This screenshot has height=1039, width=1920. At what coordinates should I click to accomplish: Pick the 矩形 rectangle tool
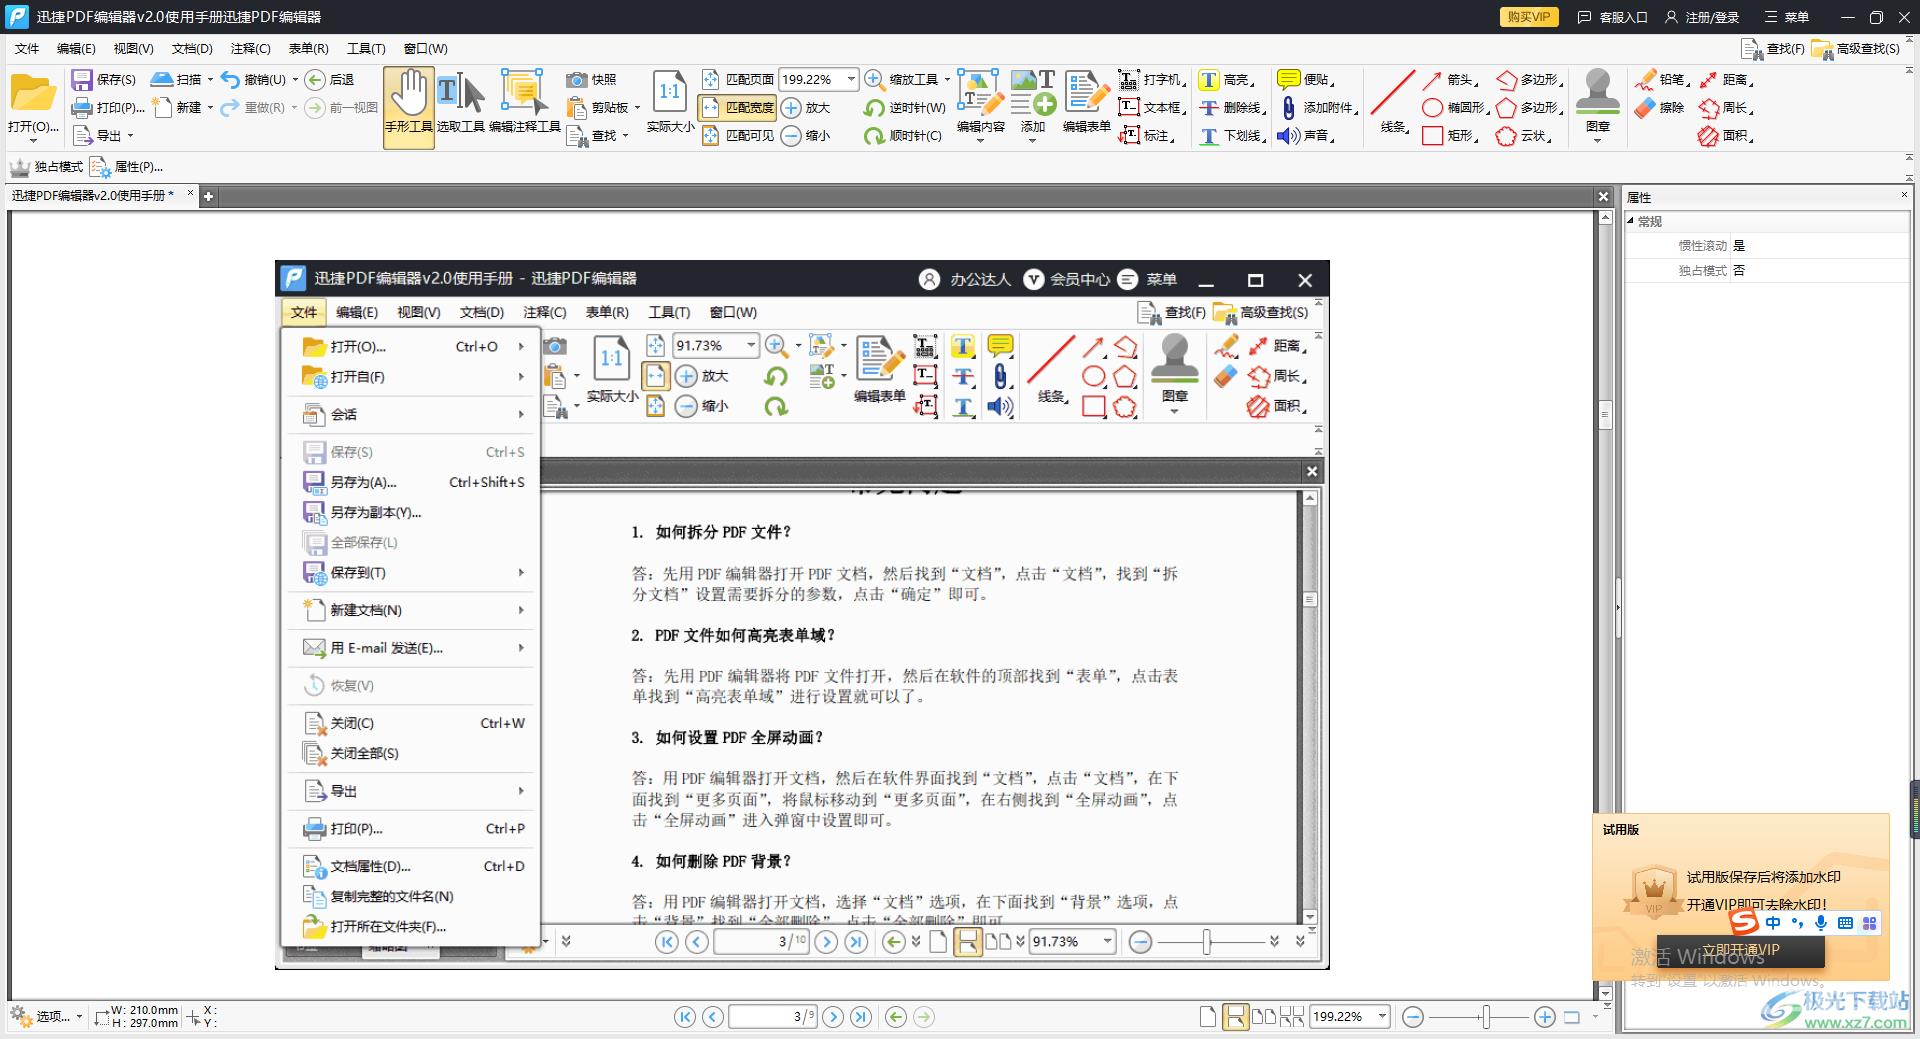[x=1450, y=135]
